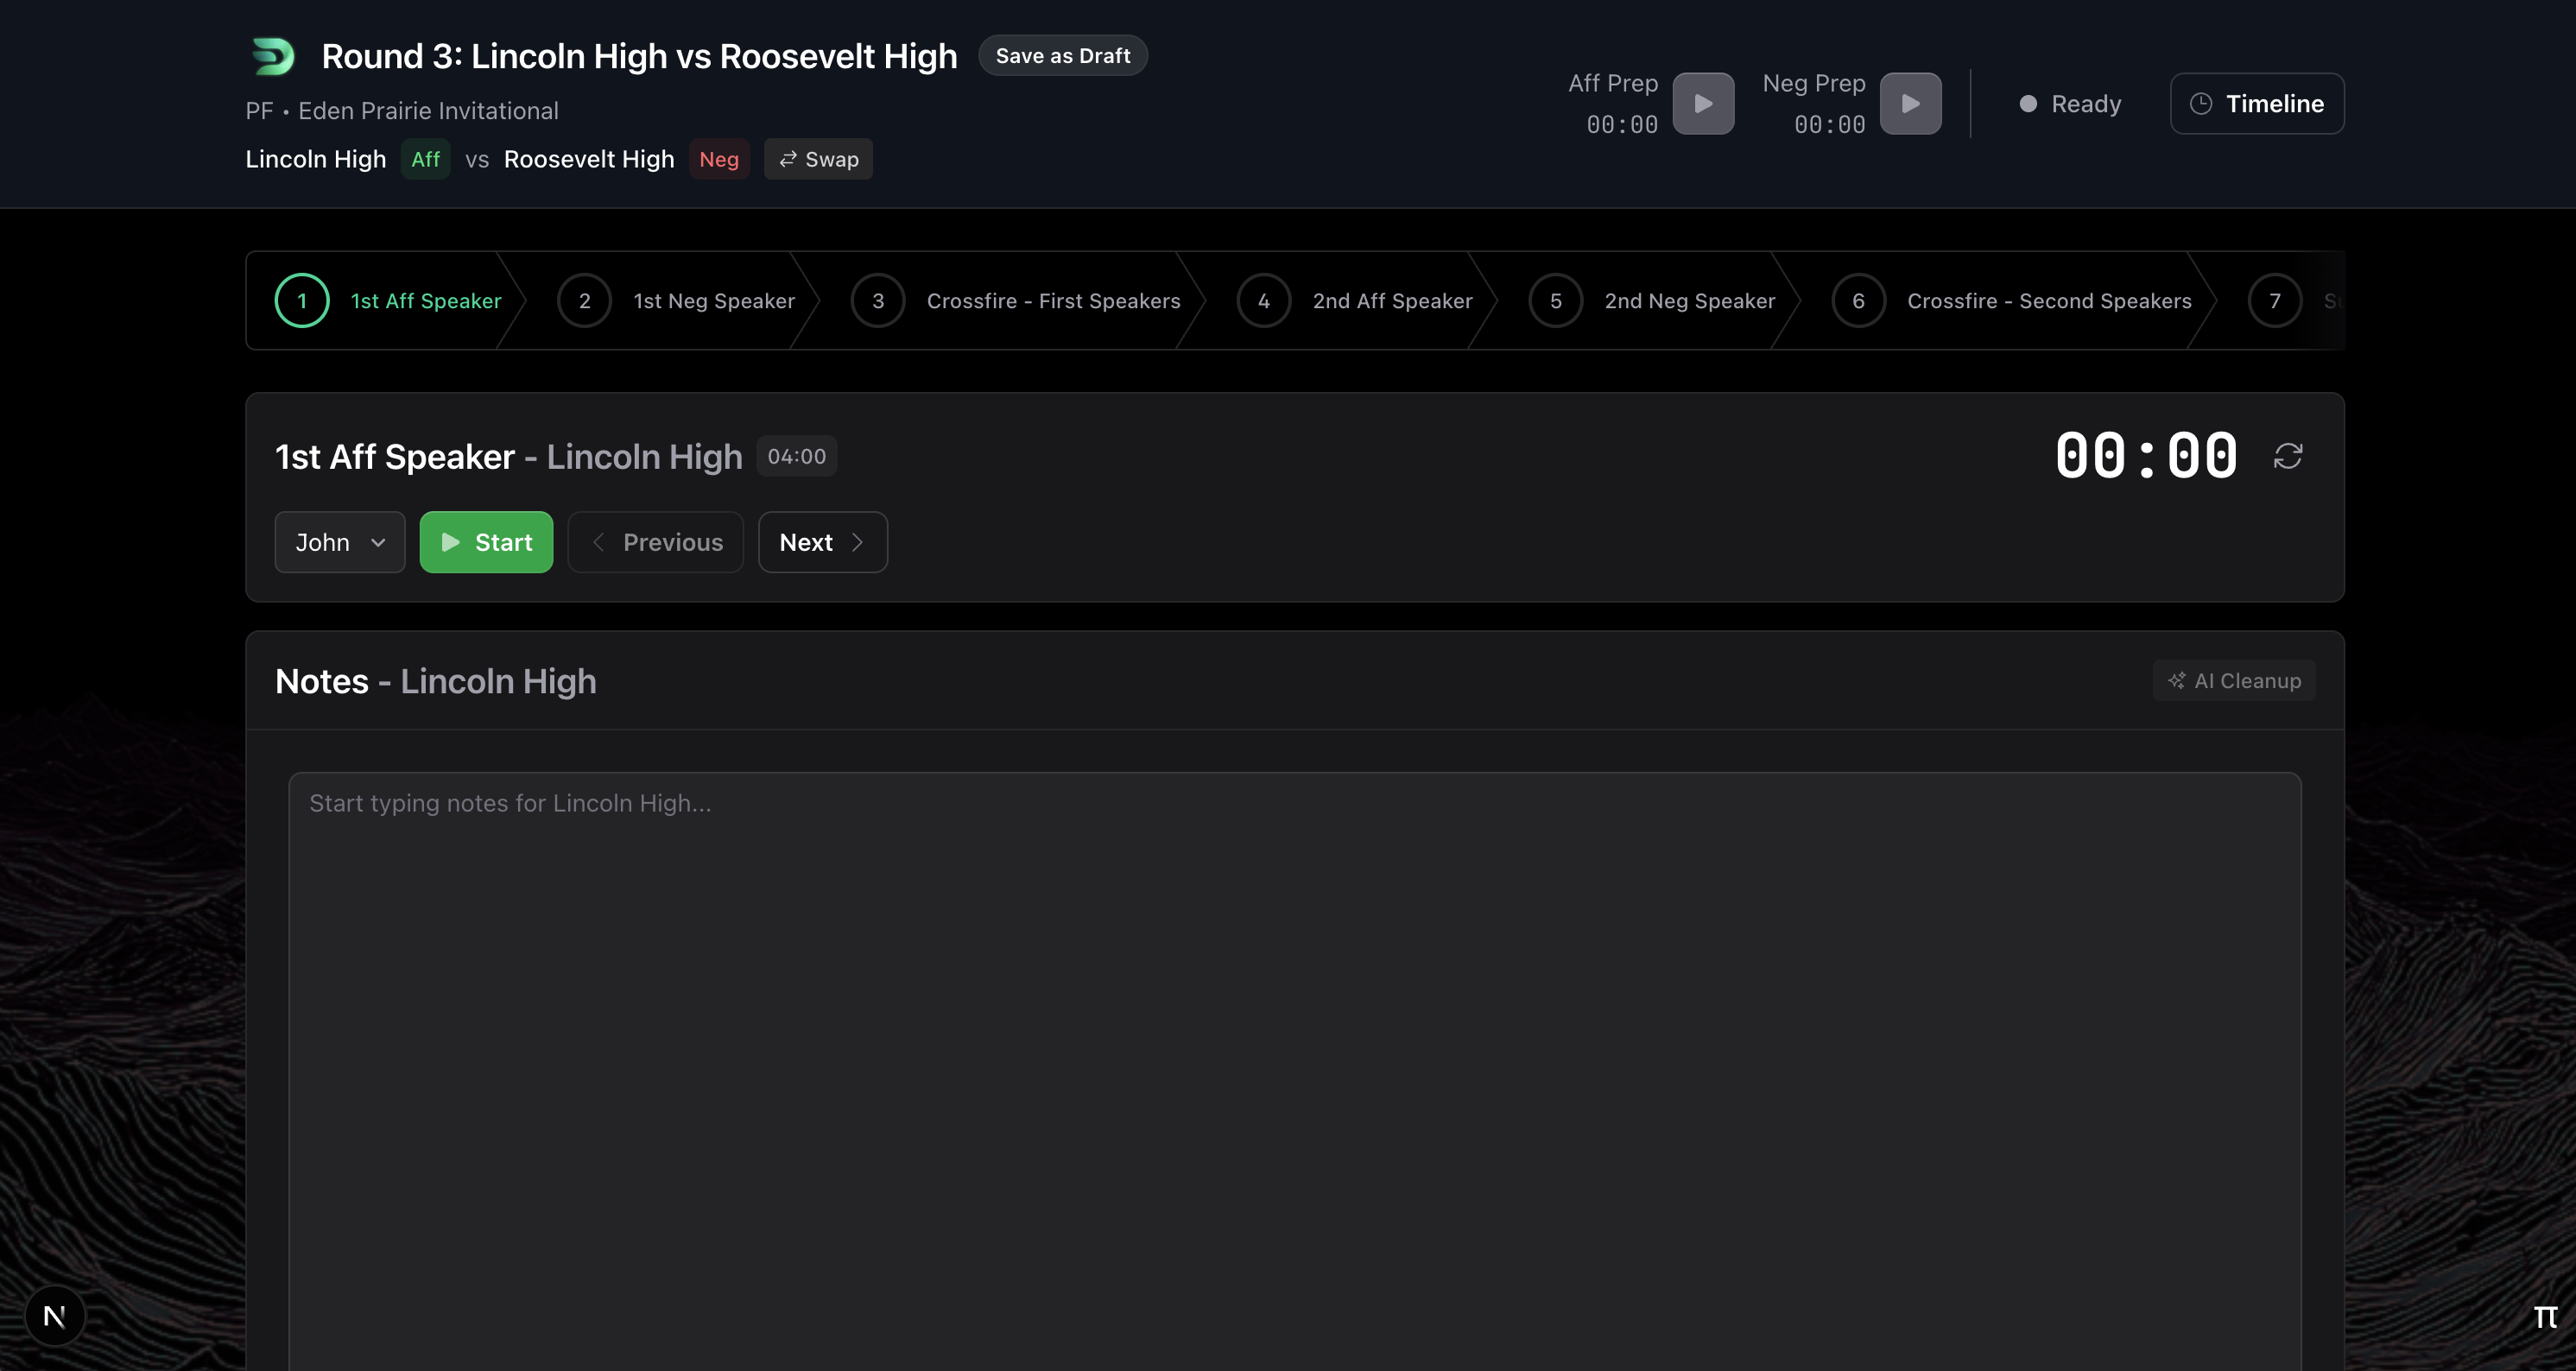Click Save as Draft
2576x1371 pixels.
[1062, 56]
